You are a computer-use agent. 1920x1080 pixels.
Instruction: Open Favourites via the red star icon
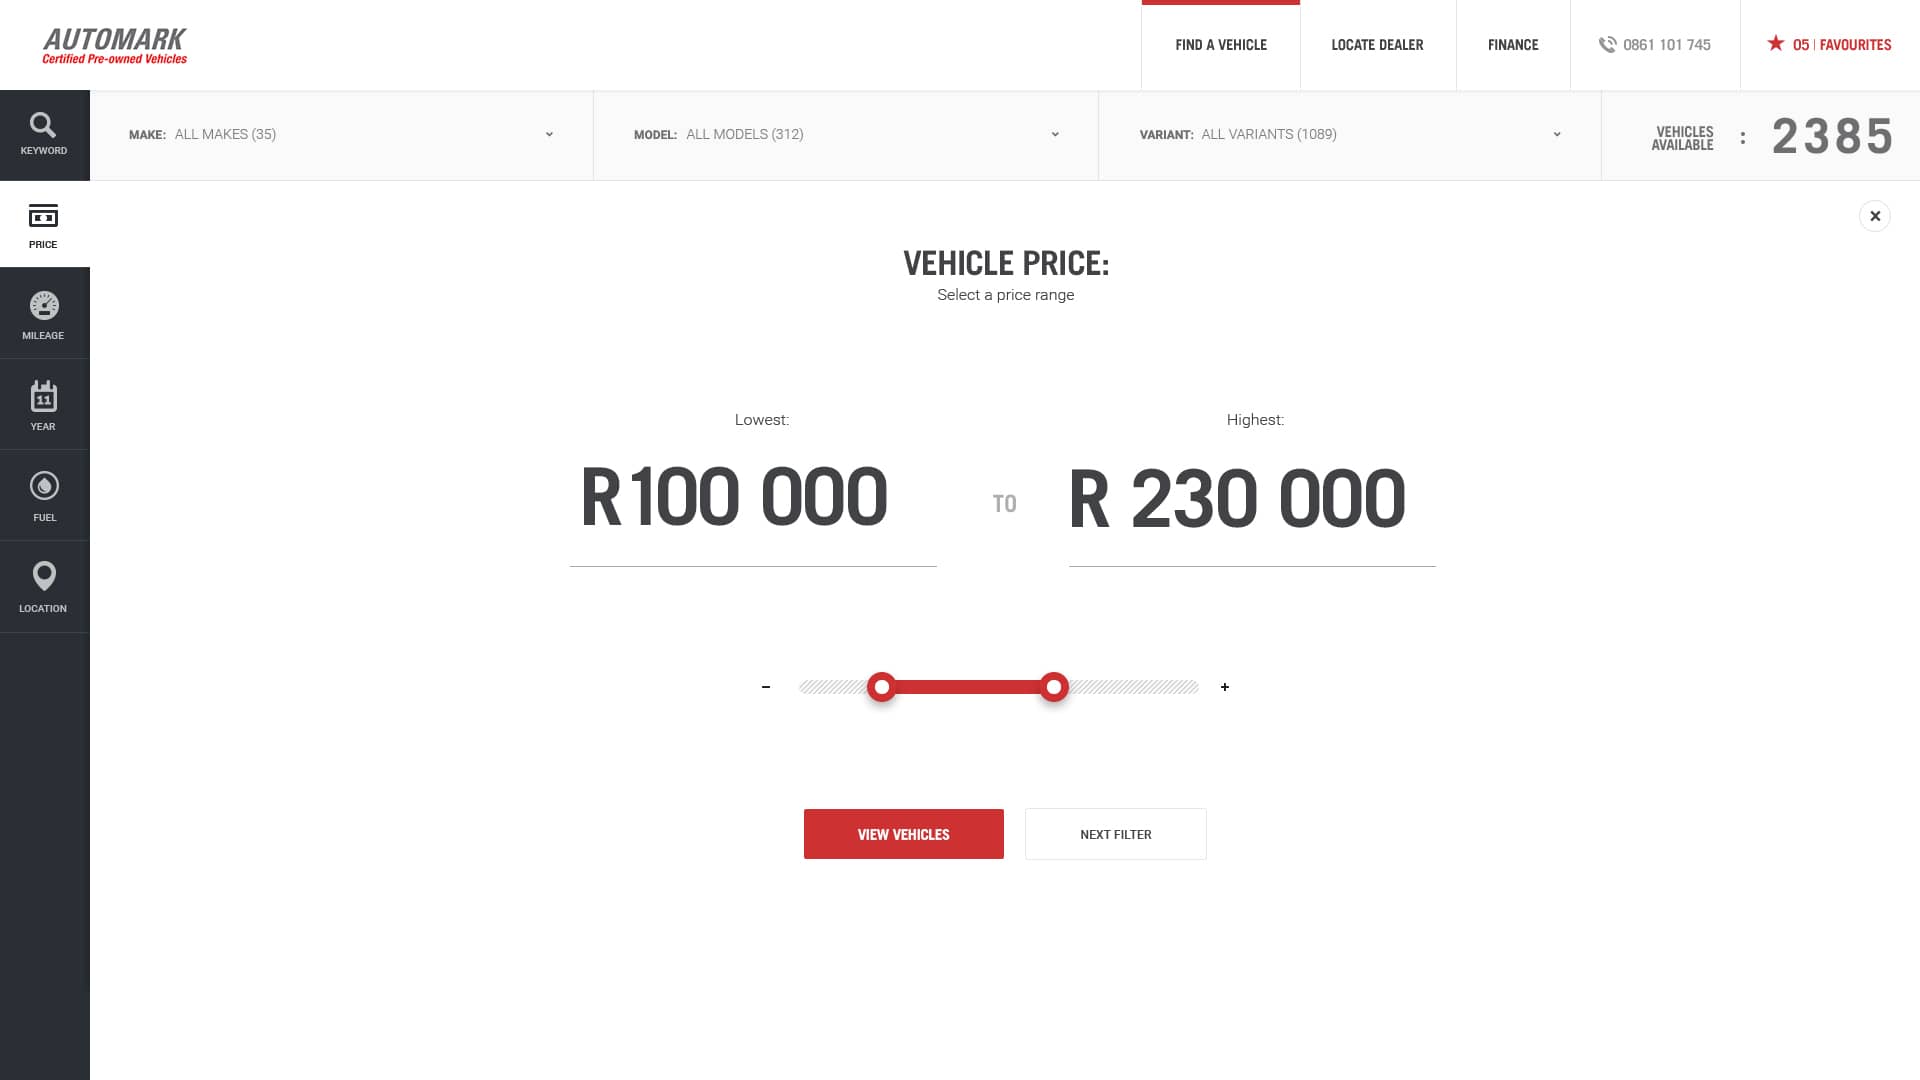[1775, 44]
